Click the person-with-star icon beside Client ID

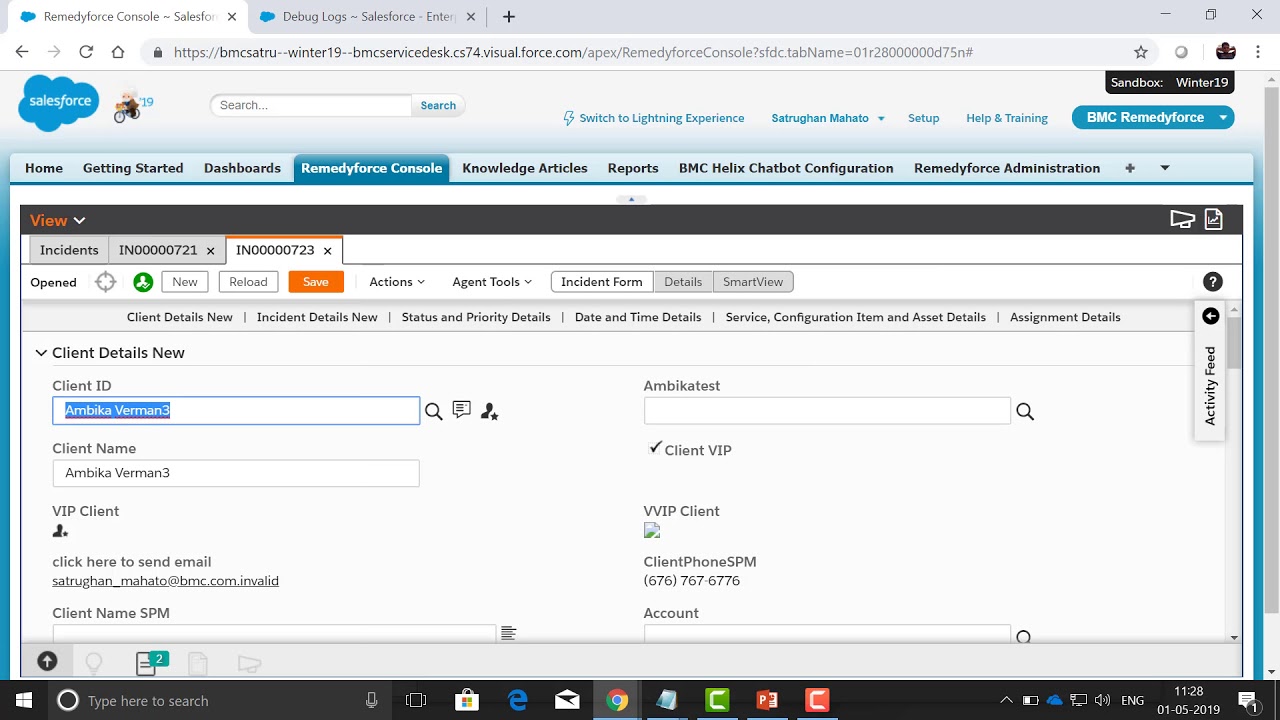pos(489,411)
